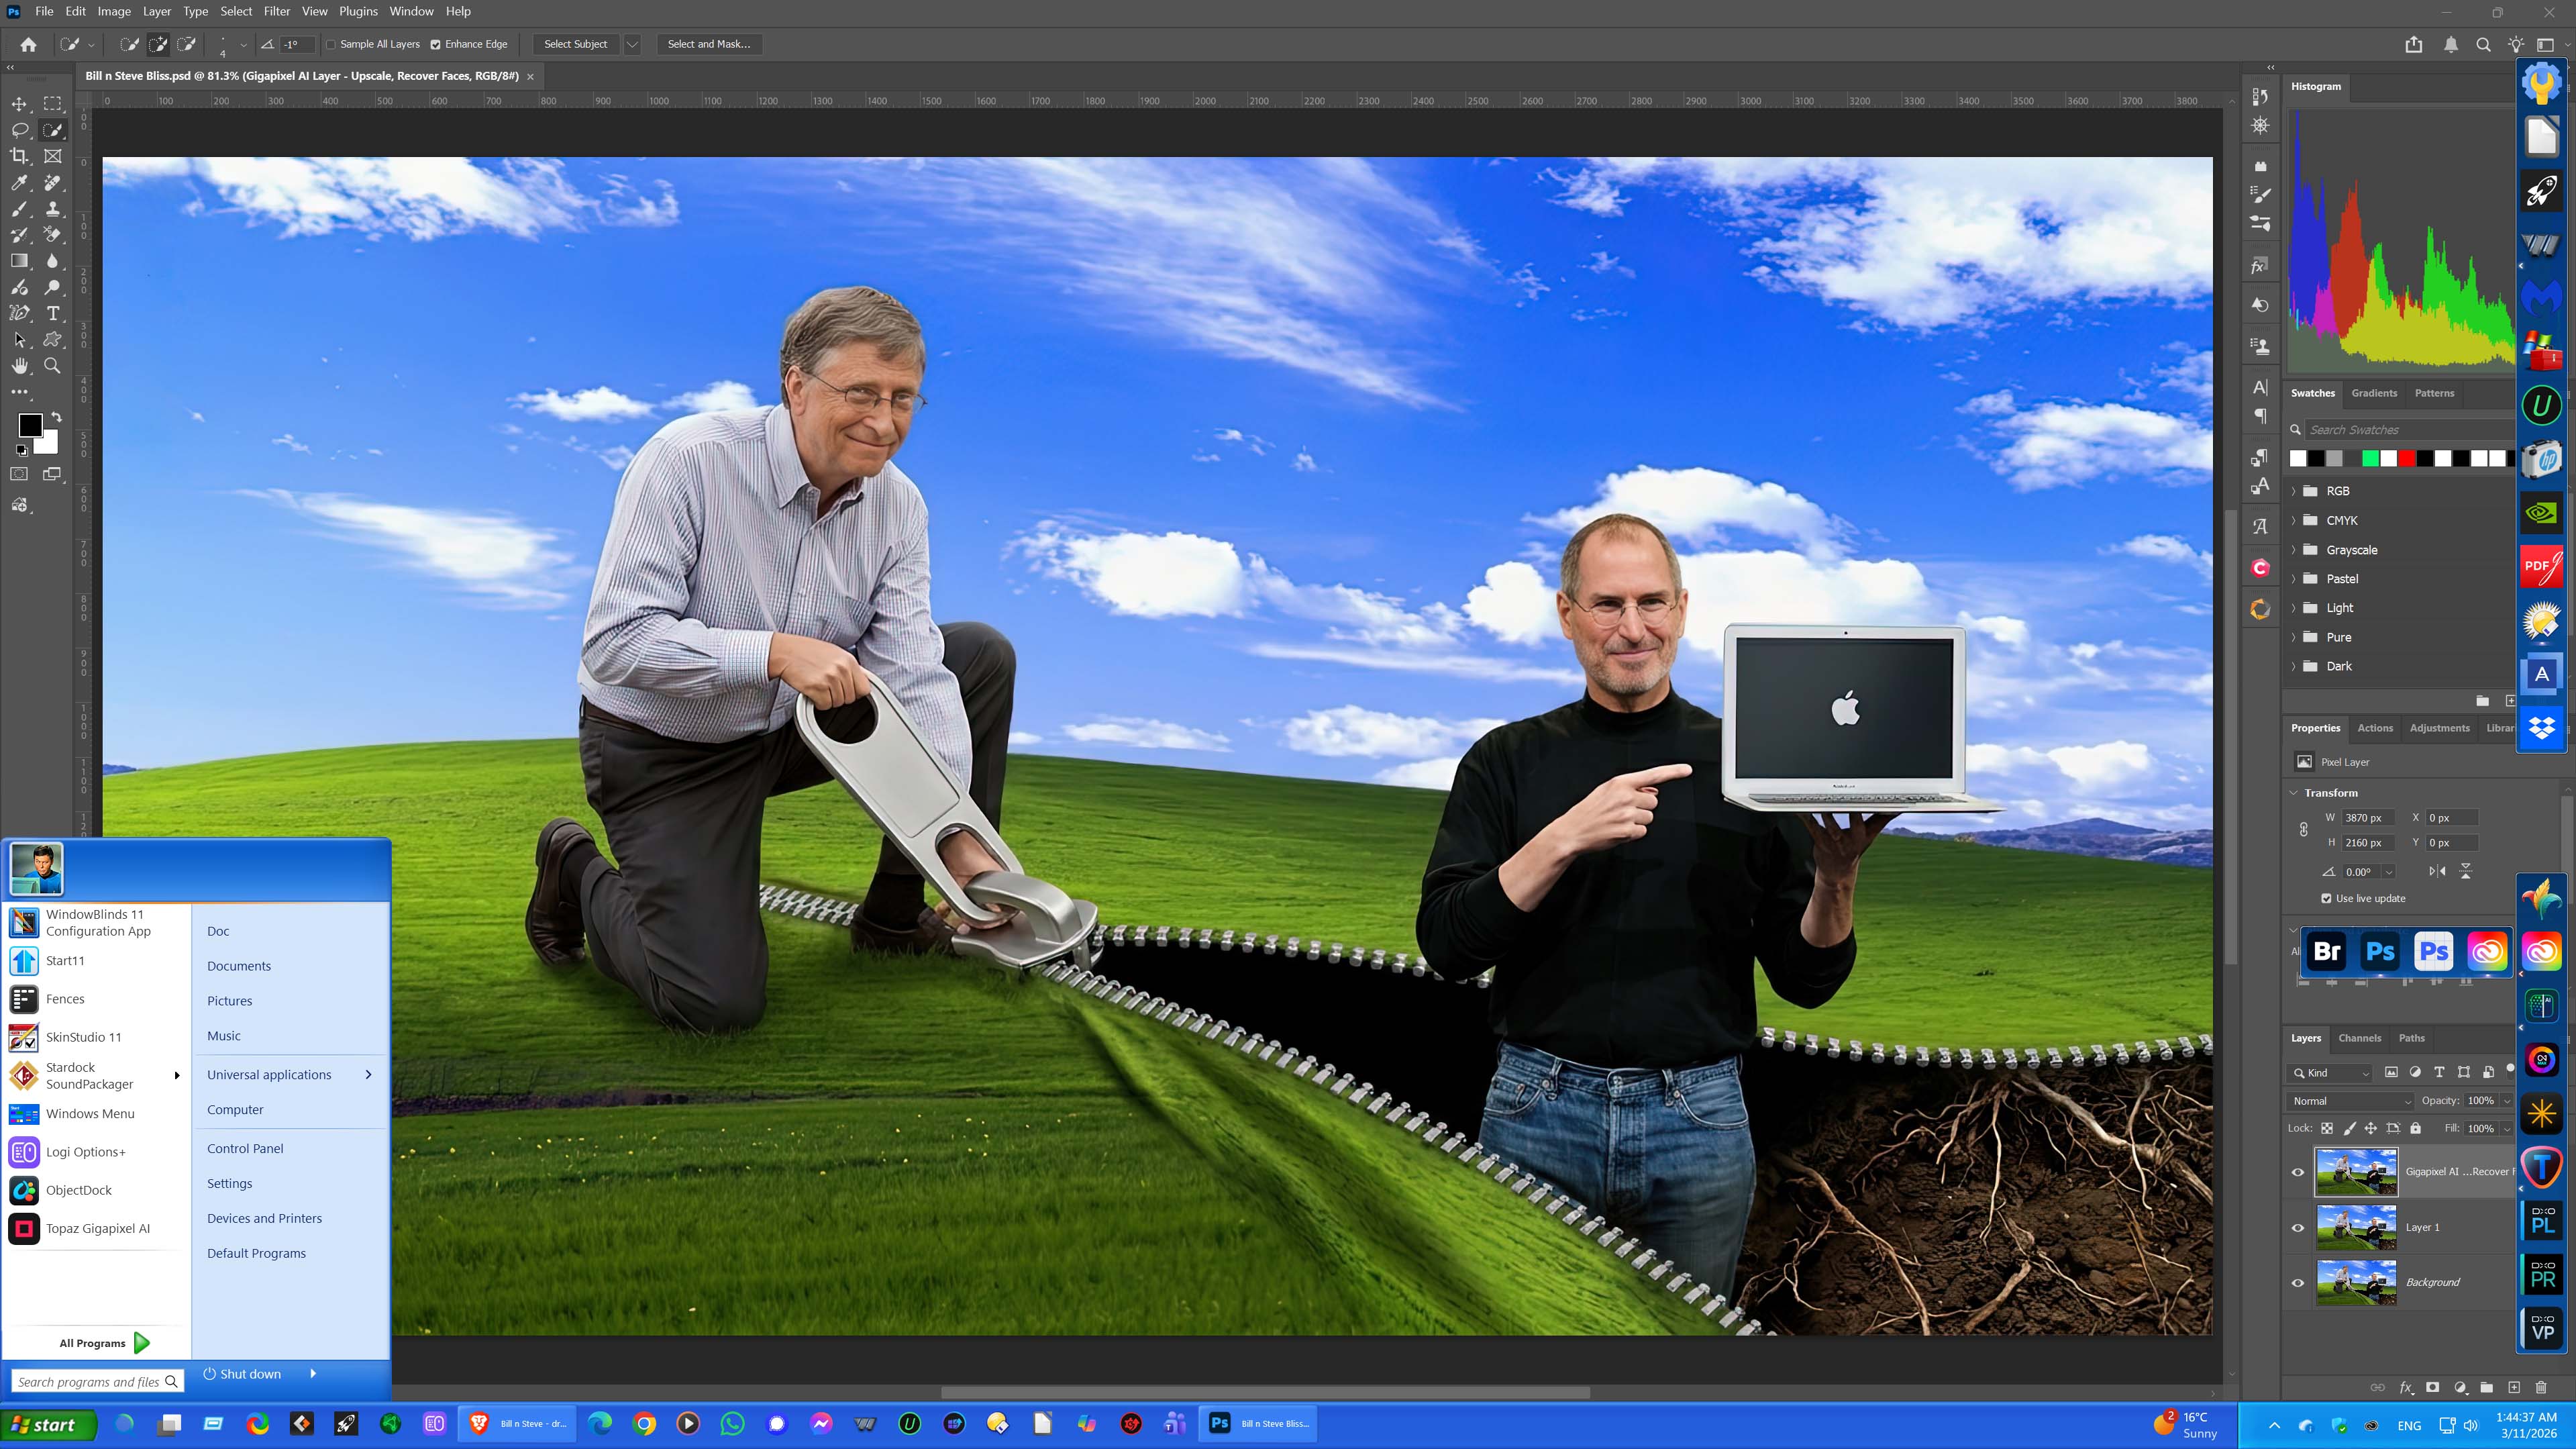Disable the Enhance Edge checkbox
The image size is (2576, 1449).
coord(435,44)
